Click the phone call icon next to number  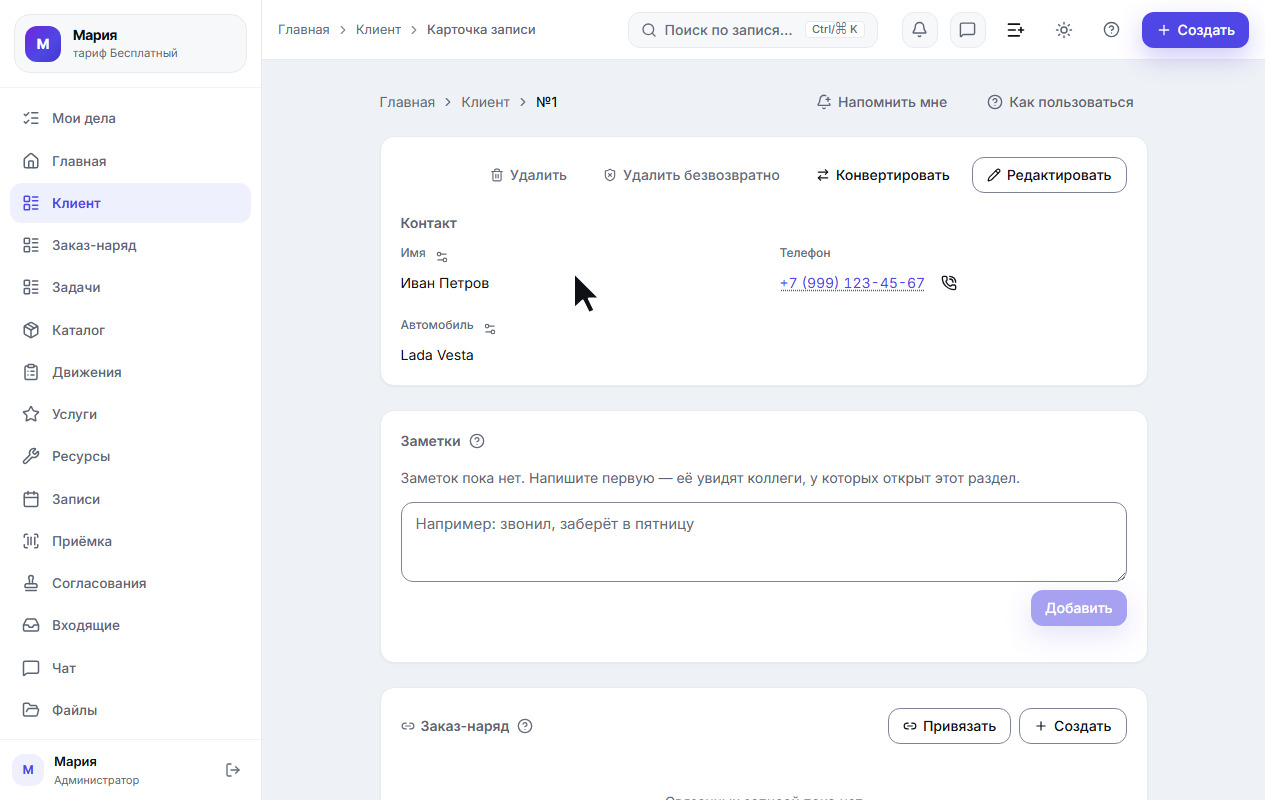click(949, 283)
